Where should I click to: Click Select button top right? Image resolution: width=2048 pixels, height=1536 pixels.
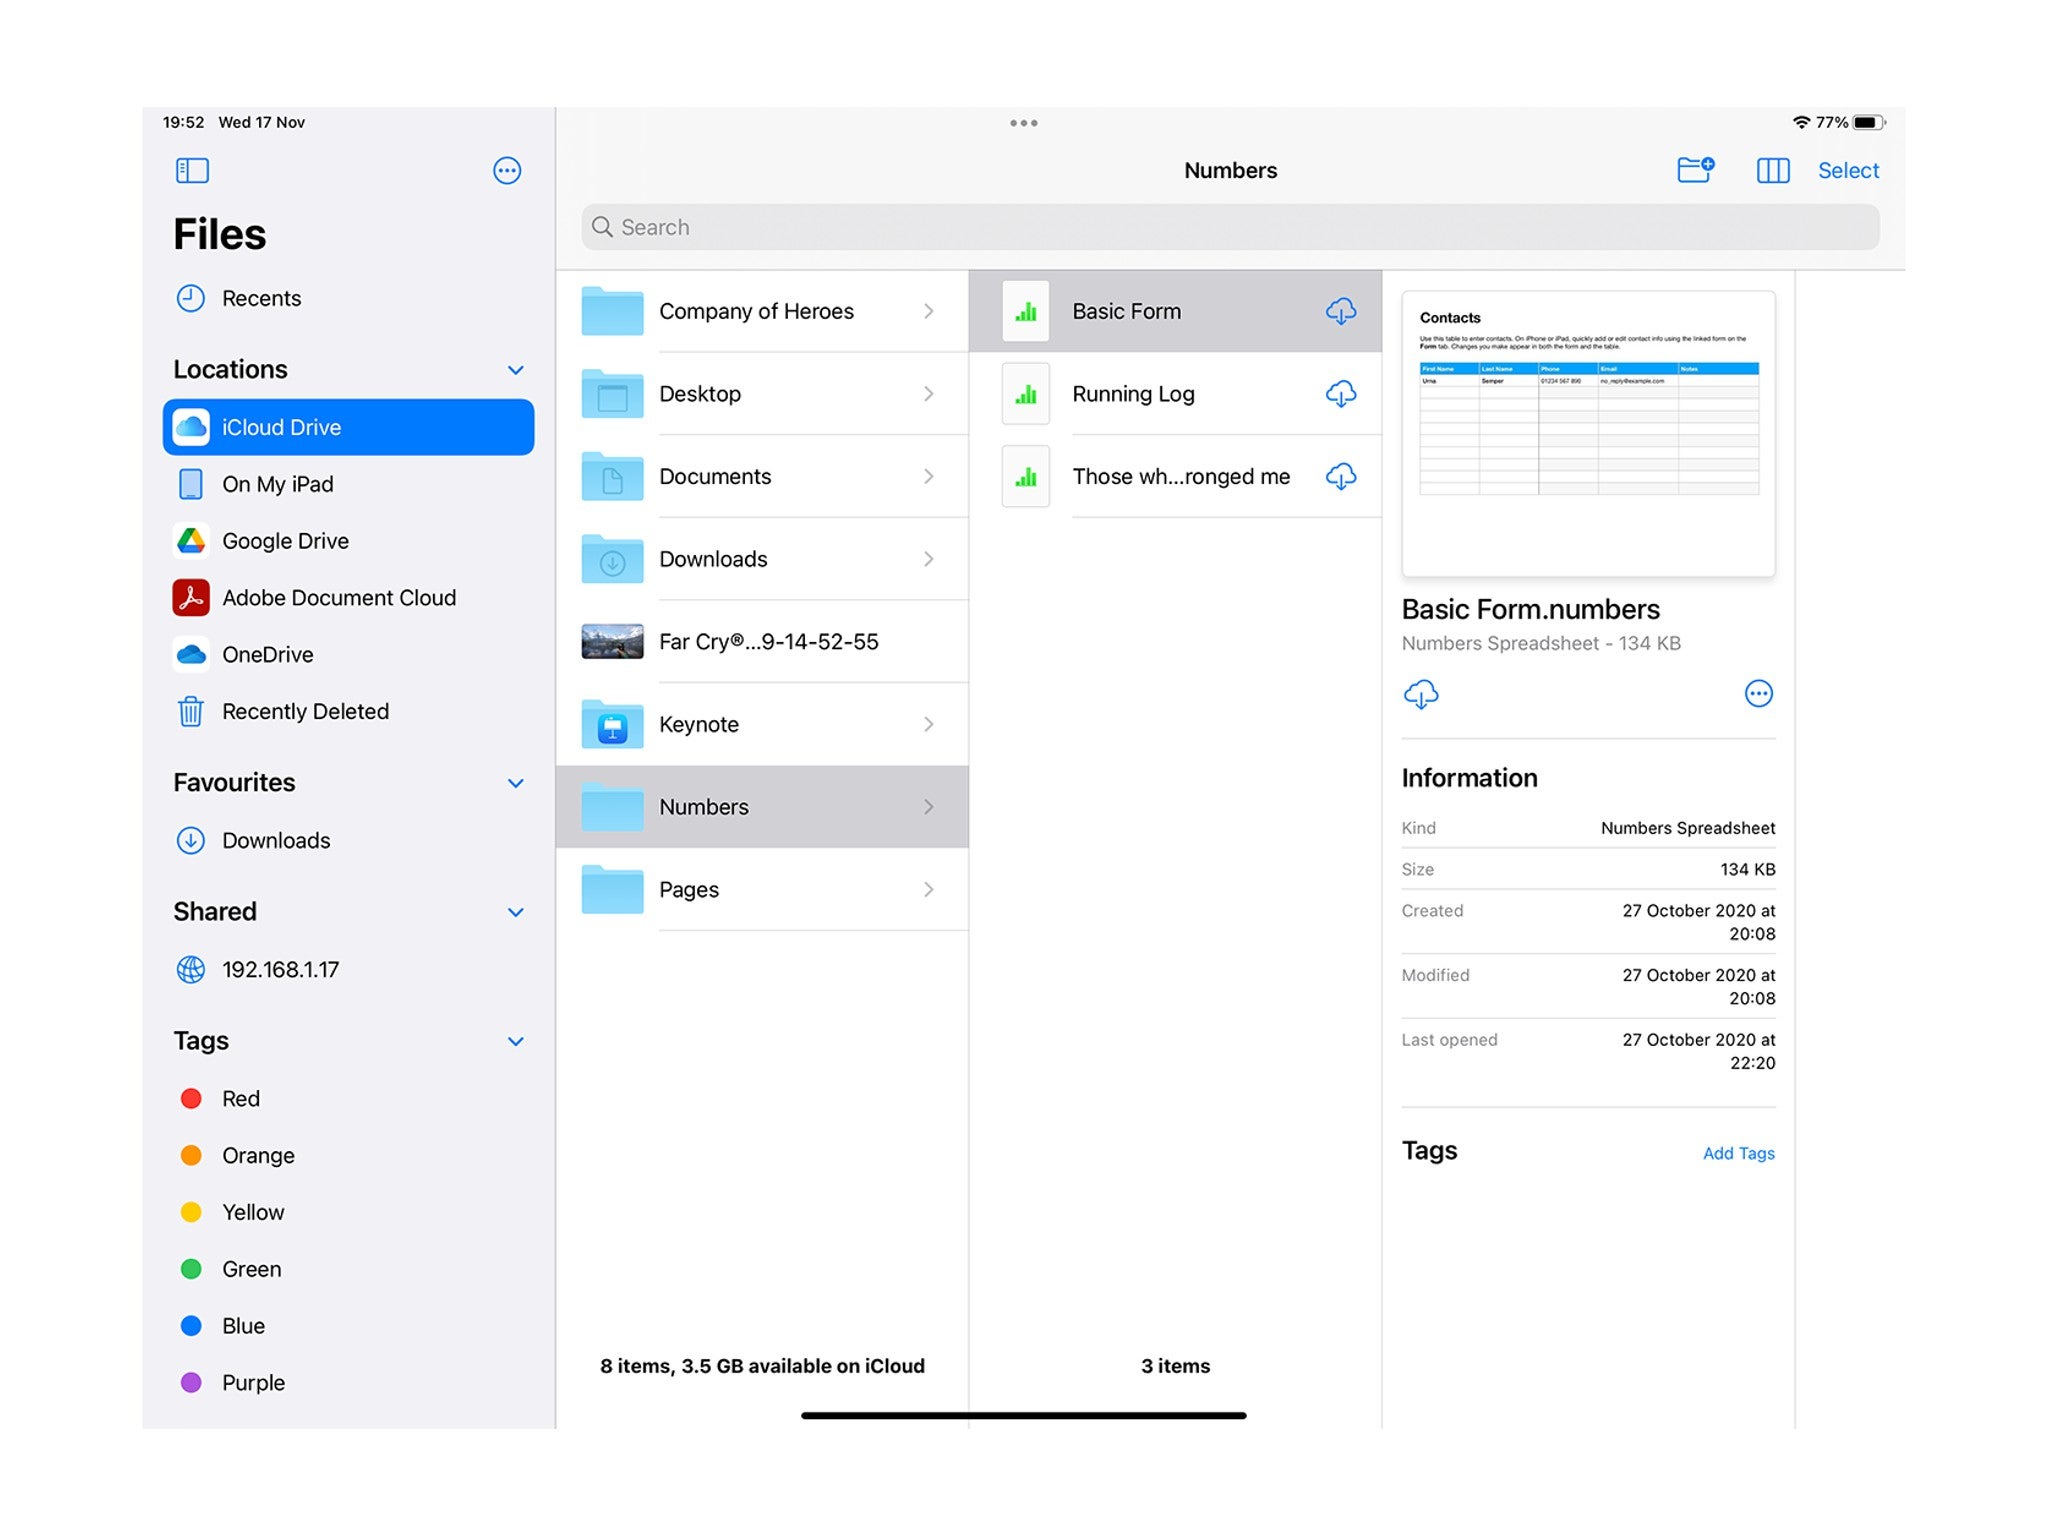point(1850,171)
